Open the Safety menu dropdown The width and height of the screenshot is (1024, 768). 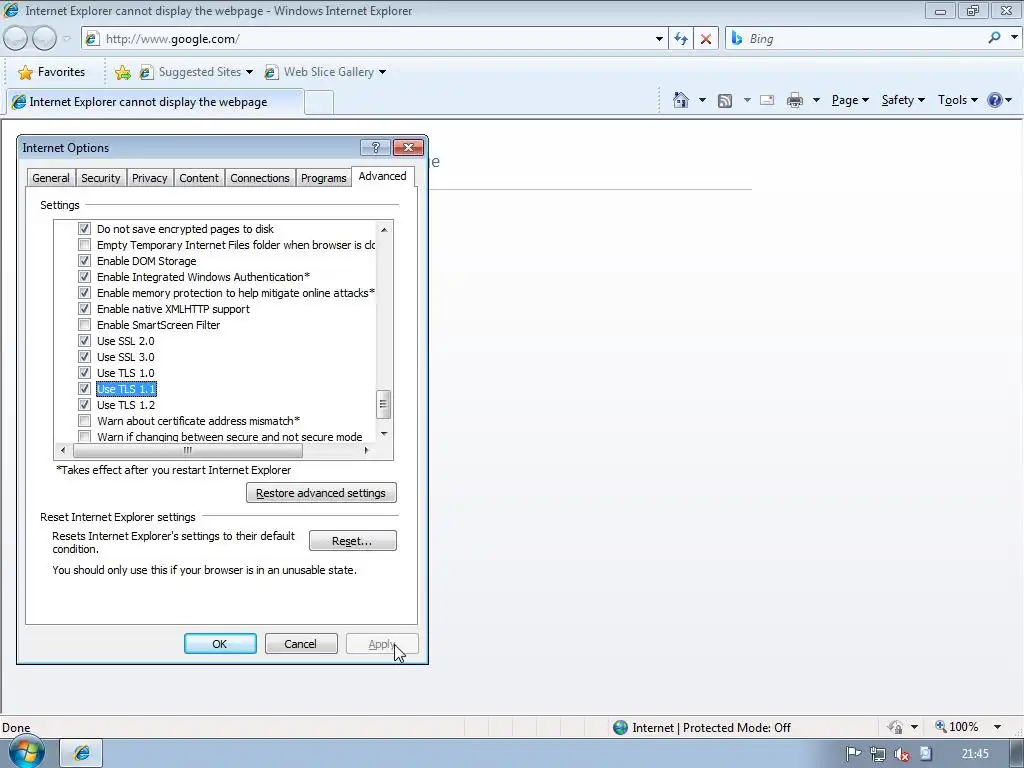[x=903, y=100]
